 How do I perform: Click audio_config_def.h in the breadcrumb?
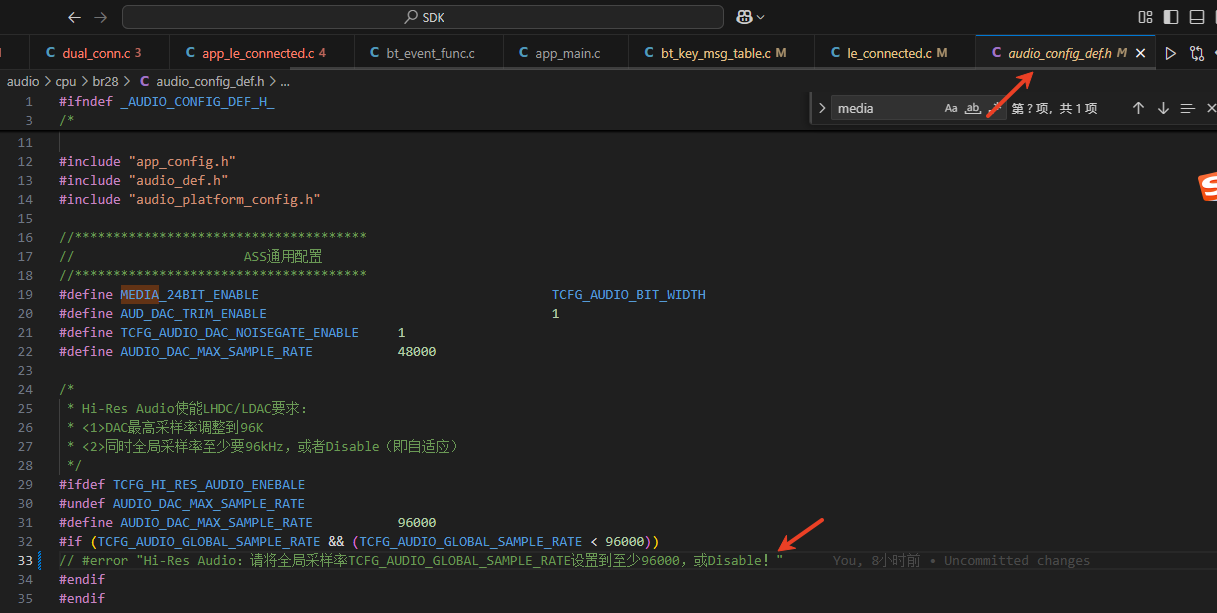210,81
